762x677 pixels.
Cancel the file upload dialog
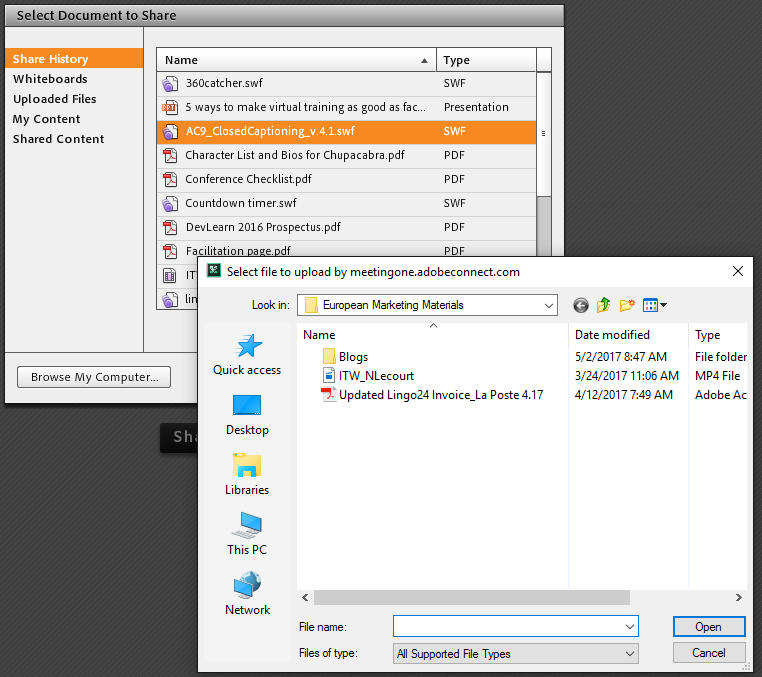[x=709, y=653]
